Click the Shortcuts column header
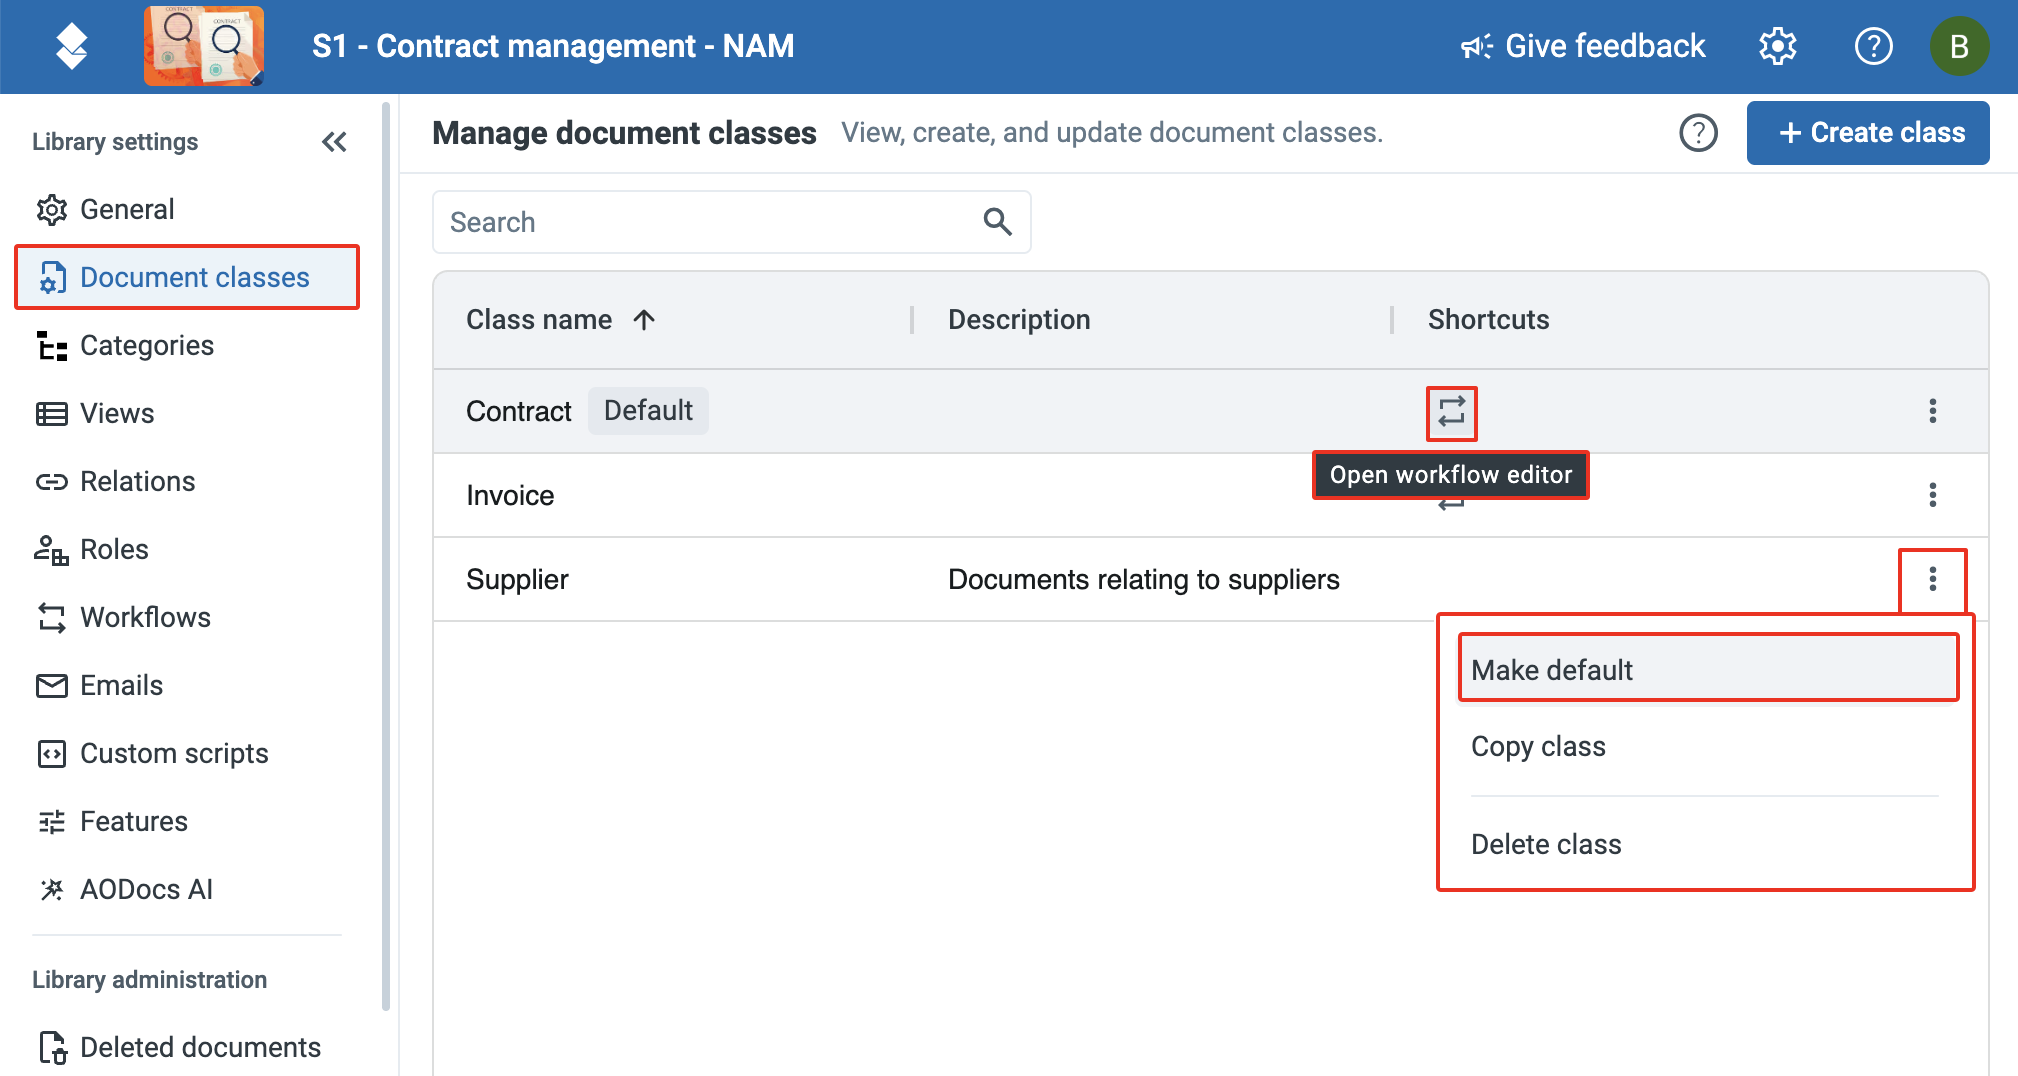2018x1076 pixels. click(x=1488, y=320)
